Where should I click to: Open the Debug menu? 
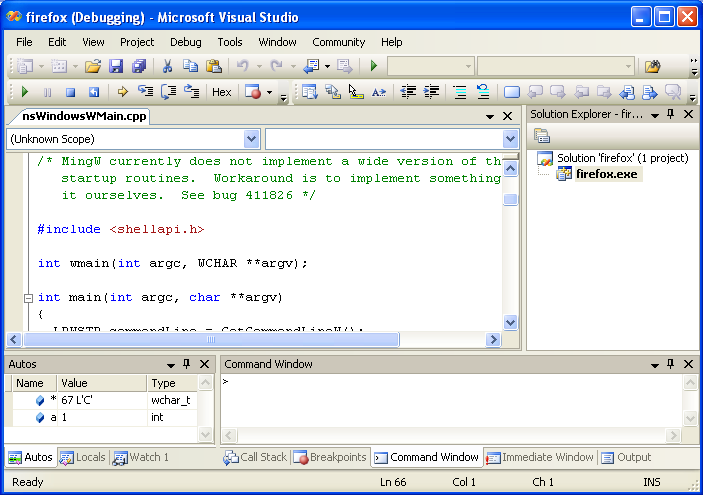186,42
